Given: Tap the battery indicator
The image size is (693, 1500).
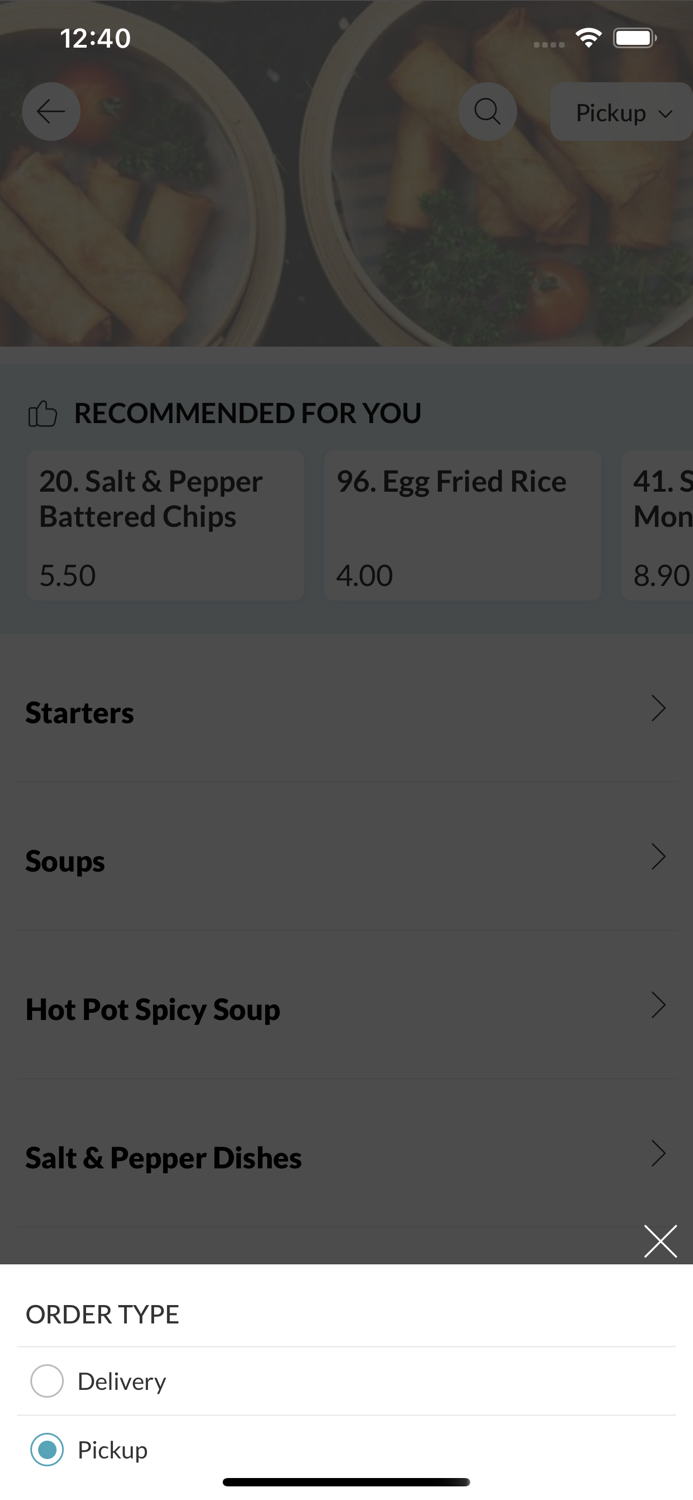Looking at the screenshot, I should pos(637,37).
